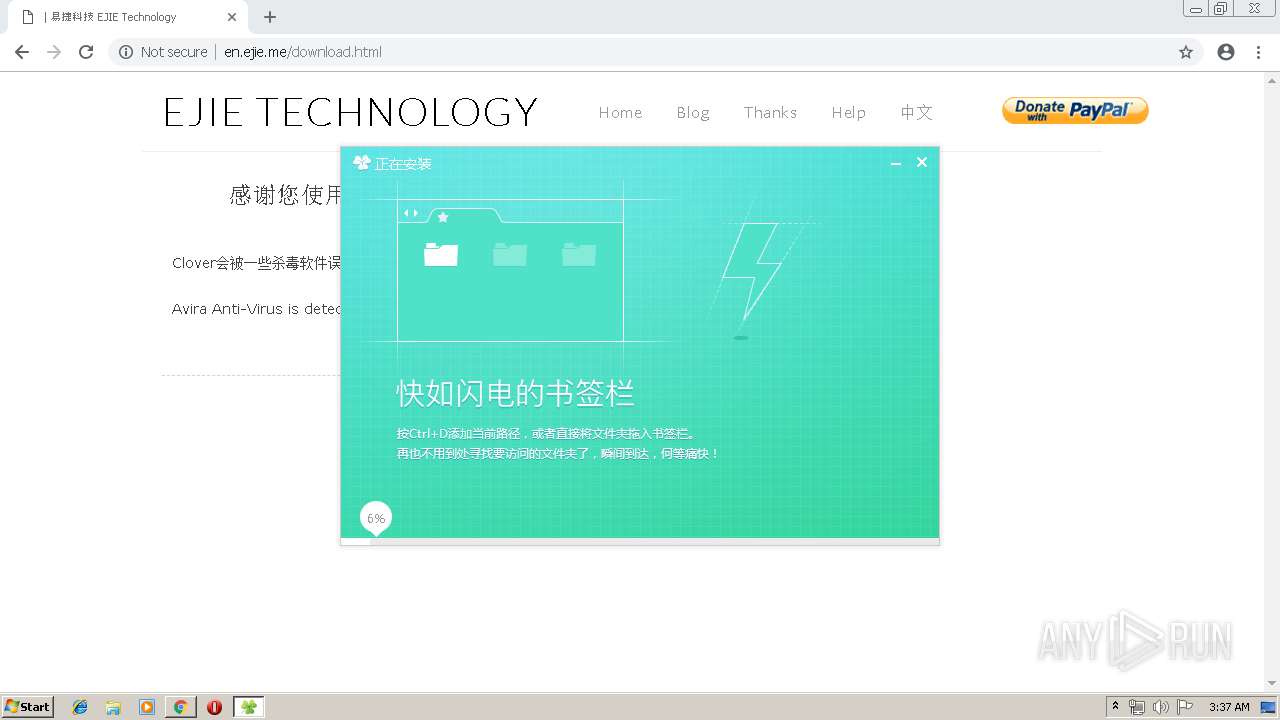Image resolution: width=1280 pixels, height=720 pixels.
Task: Show hidden system tray icons
Action: (x=1115, y=707)
